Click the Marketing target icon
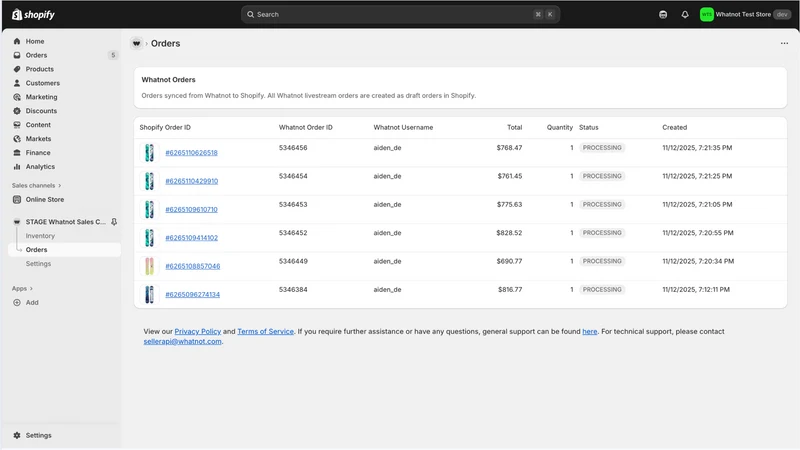This screenshot has width=800, height=450. 17,97
